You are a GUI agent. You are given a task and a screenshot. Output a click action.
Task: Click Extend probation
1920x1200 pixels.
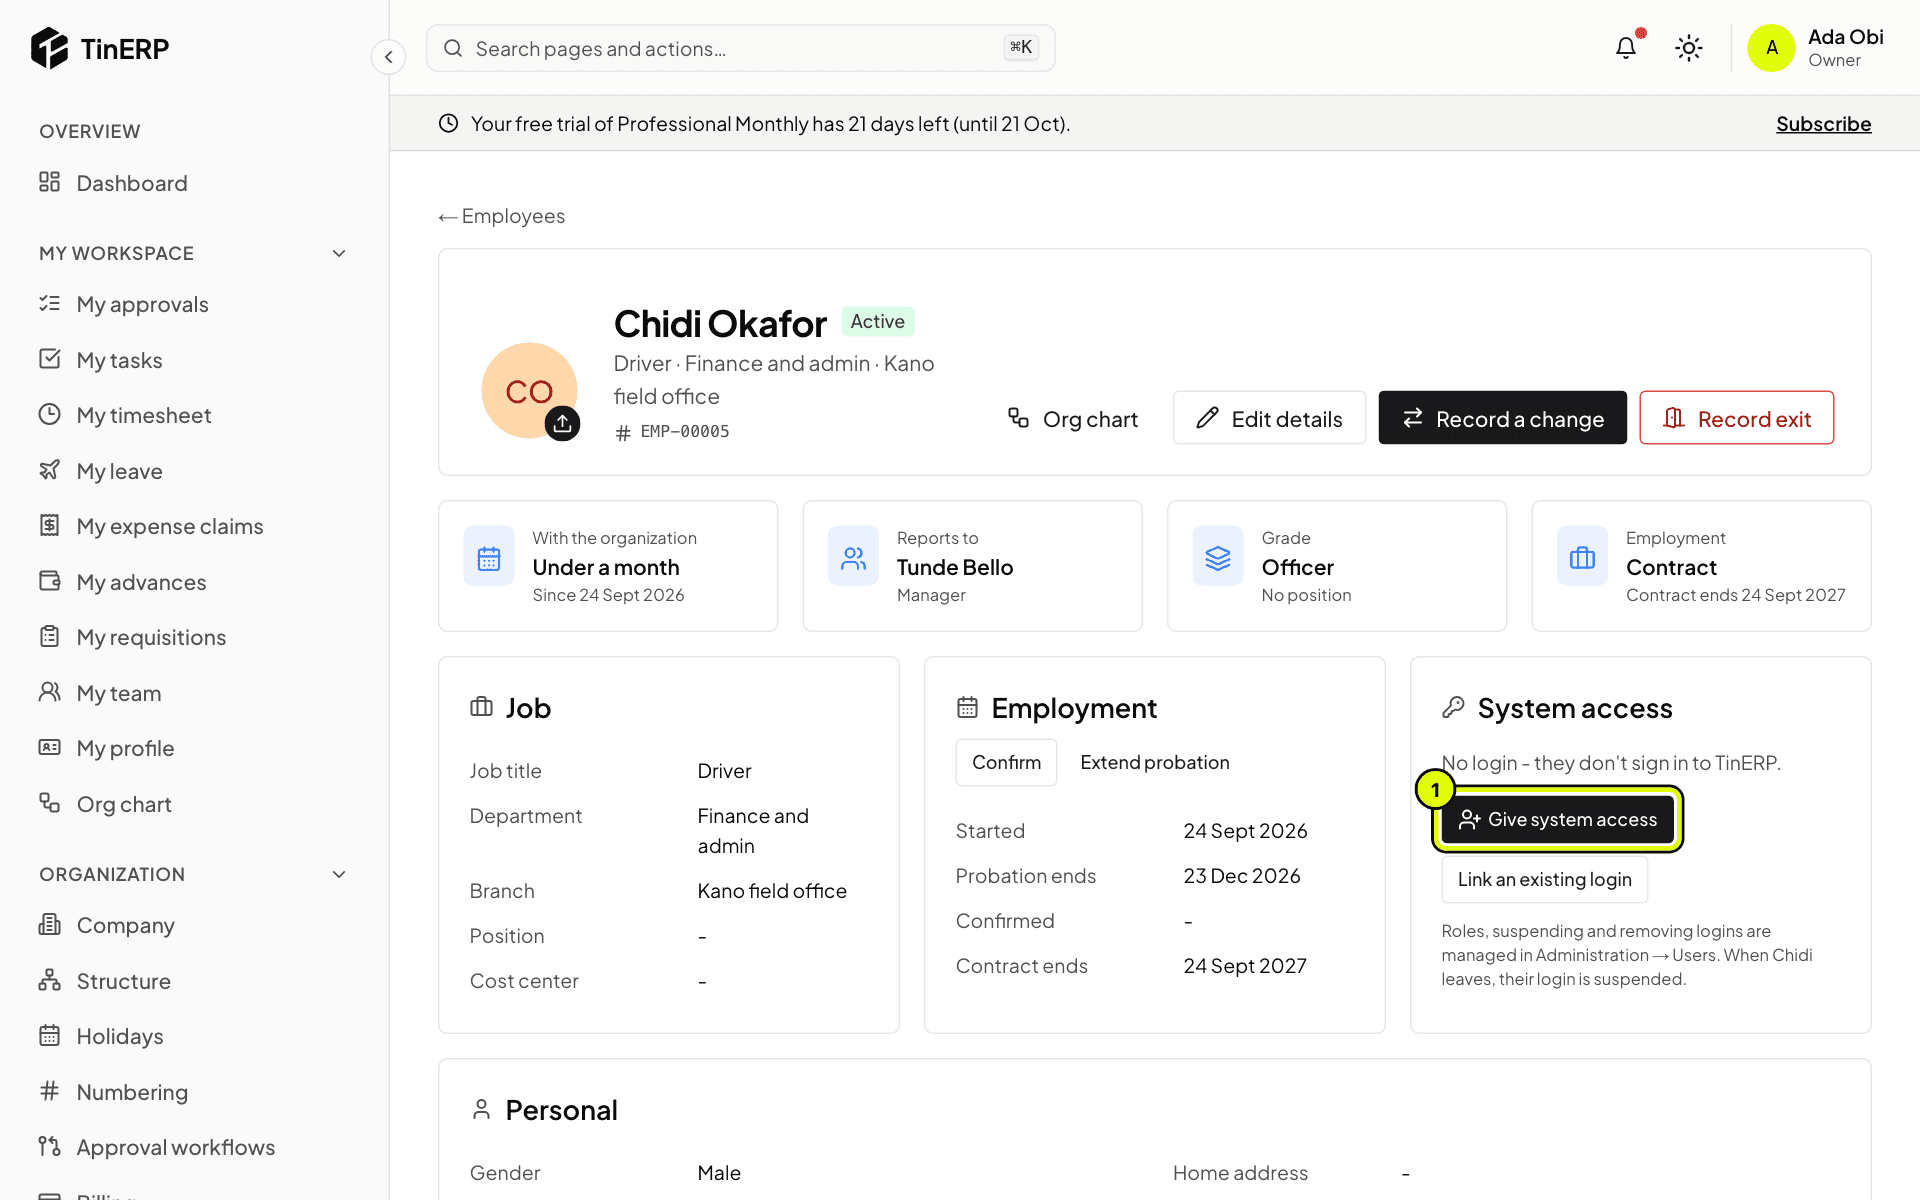1155,762
